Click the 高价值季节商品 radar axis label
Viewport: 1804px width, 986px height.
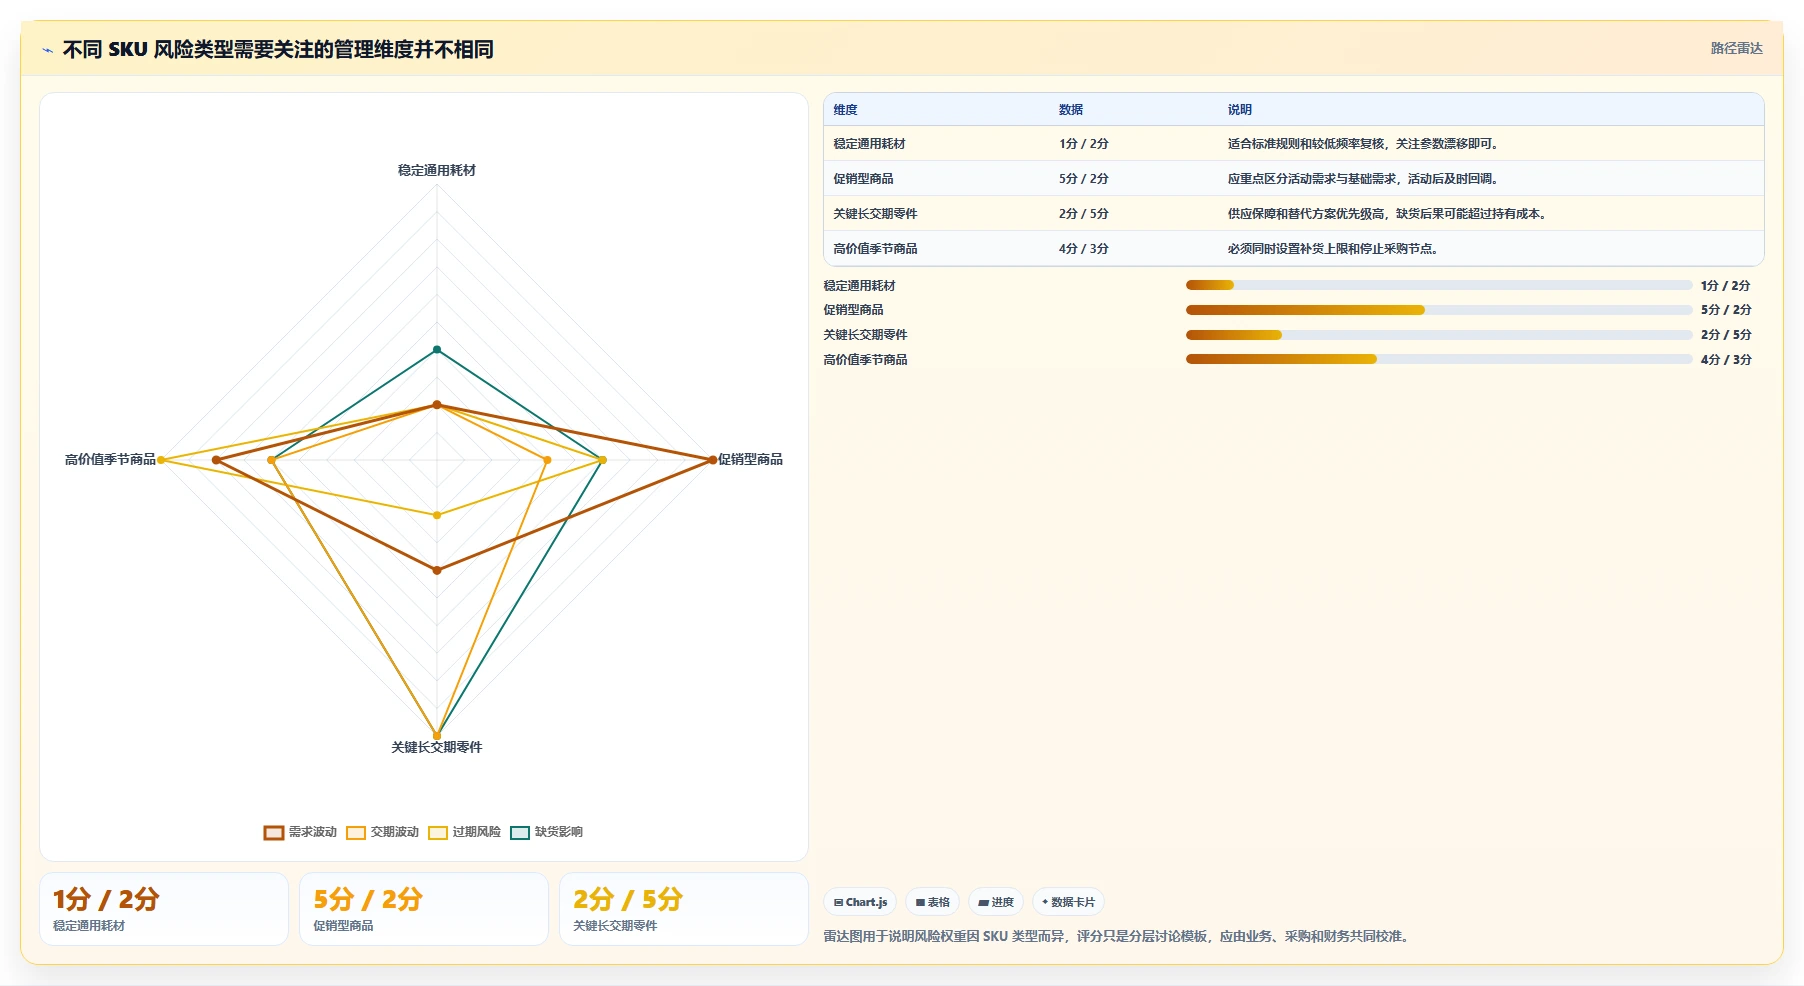click(110, 460)
